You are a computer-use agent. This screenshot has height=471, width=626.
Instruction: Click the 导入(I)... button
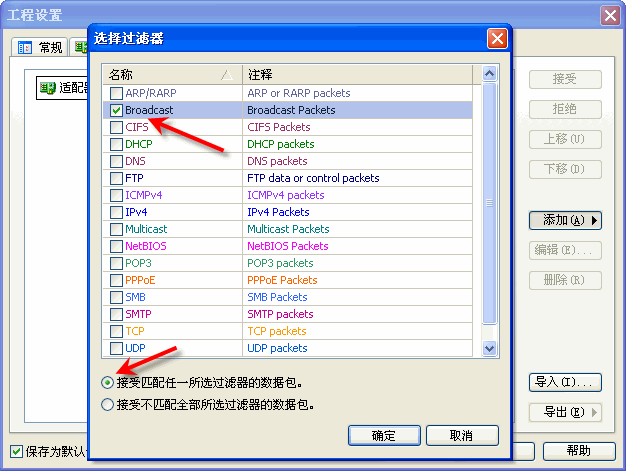pos(565,382)
